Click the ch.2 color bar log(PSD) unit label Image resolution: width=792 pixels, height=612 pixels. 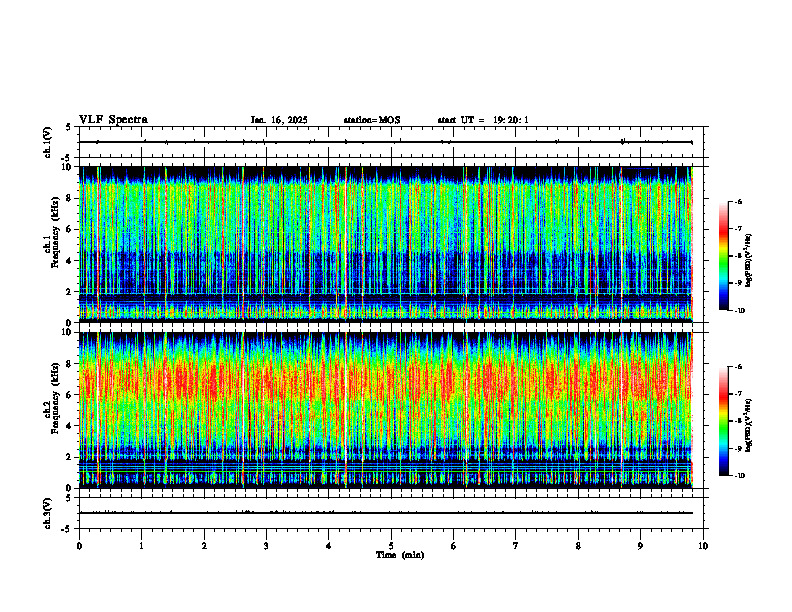749,425
